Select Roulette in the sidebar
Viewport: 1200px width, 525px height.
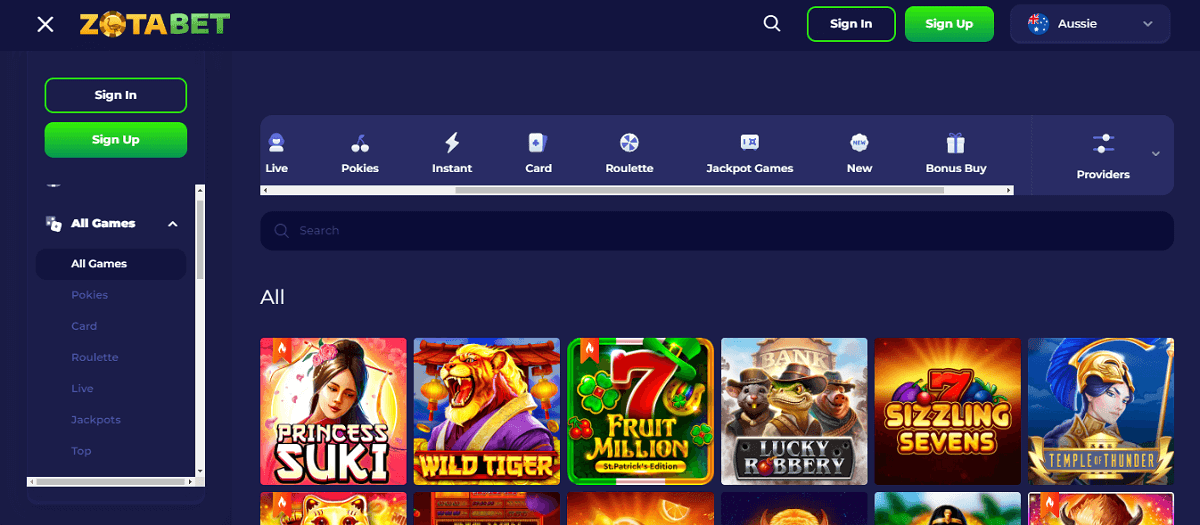point(95,357)
